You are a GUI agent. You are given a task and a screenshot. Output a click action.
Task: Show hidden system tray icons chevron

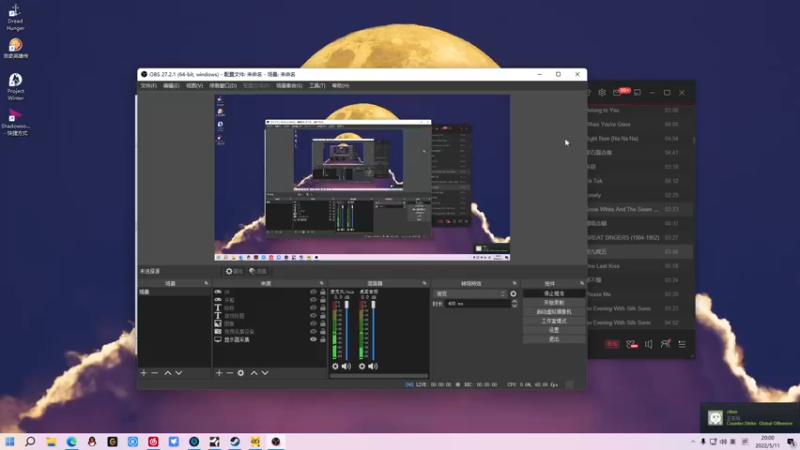tap(693, 442)
